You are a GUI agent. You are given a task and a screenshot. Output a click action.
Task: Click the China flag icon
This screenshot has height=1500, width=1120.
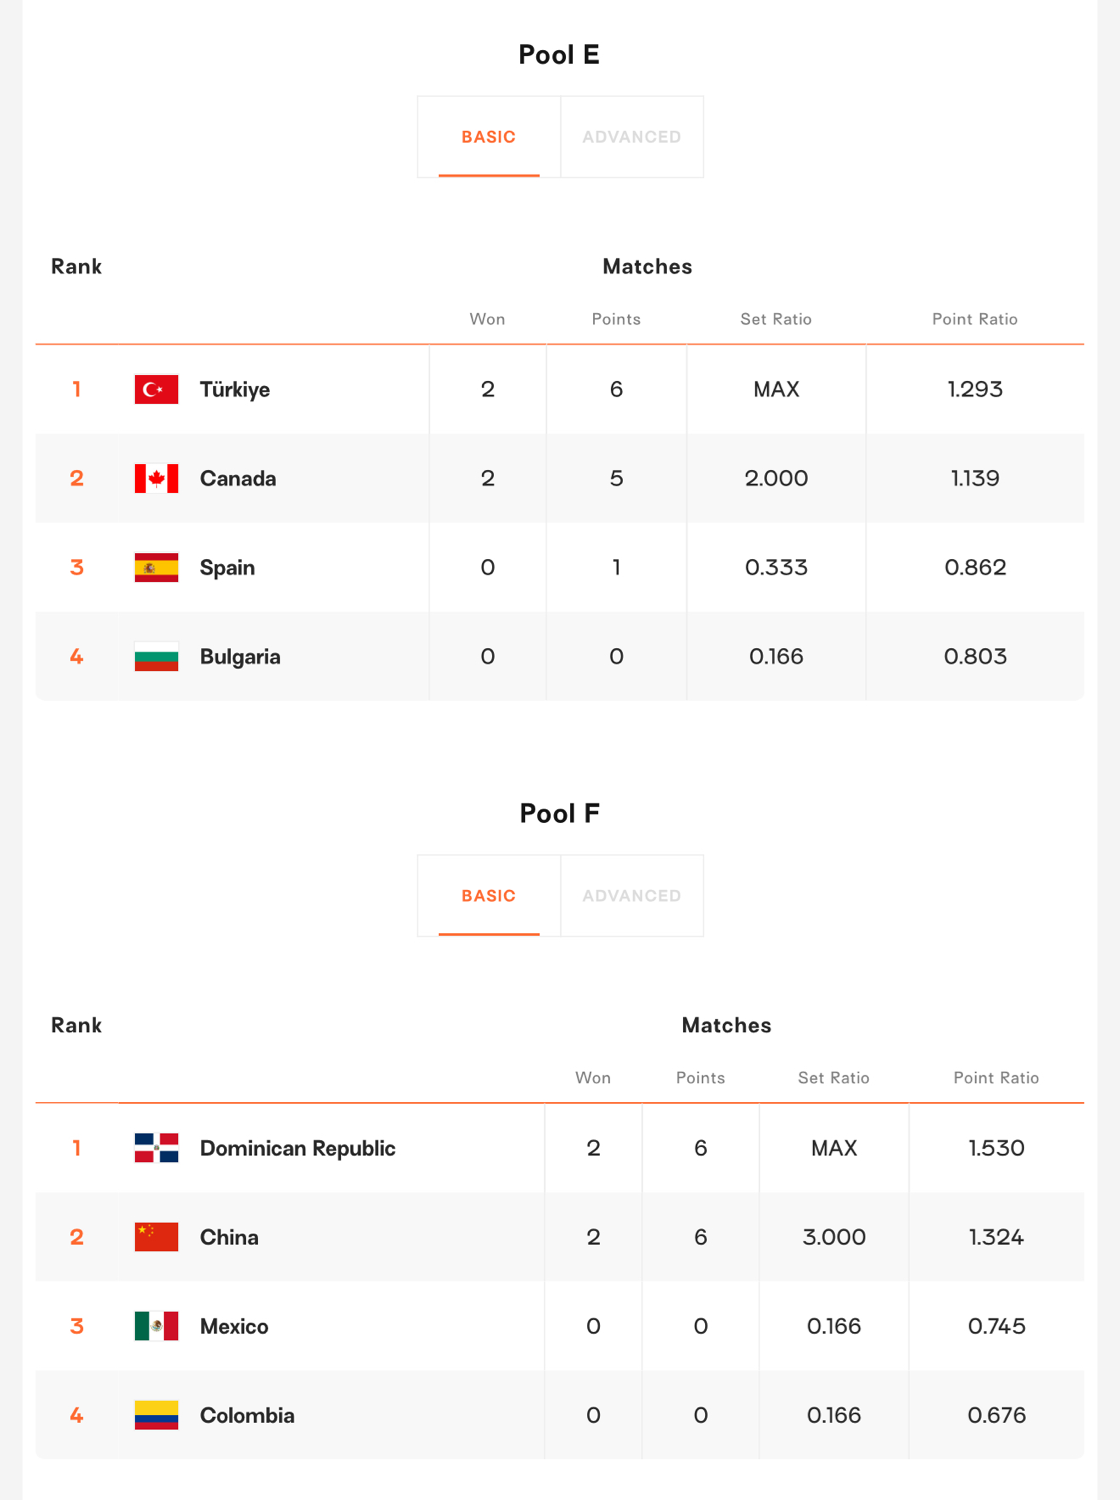click(156, 1237)
